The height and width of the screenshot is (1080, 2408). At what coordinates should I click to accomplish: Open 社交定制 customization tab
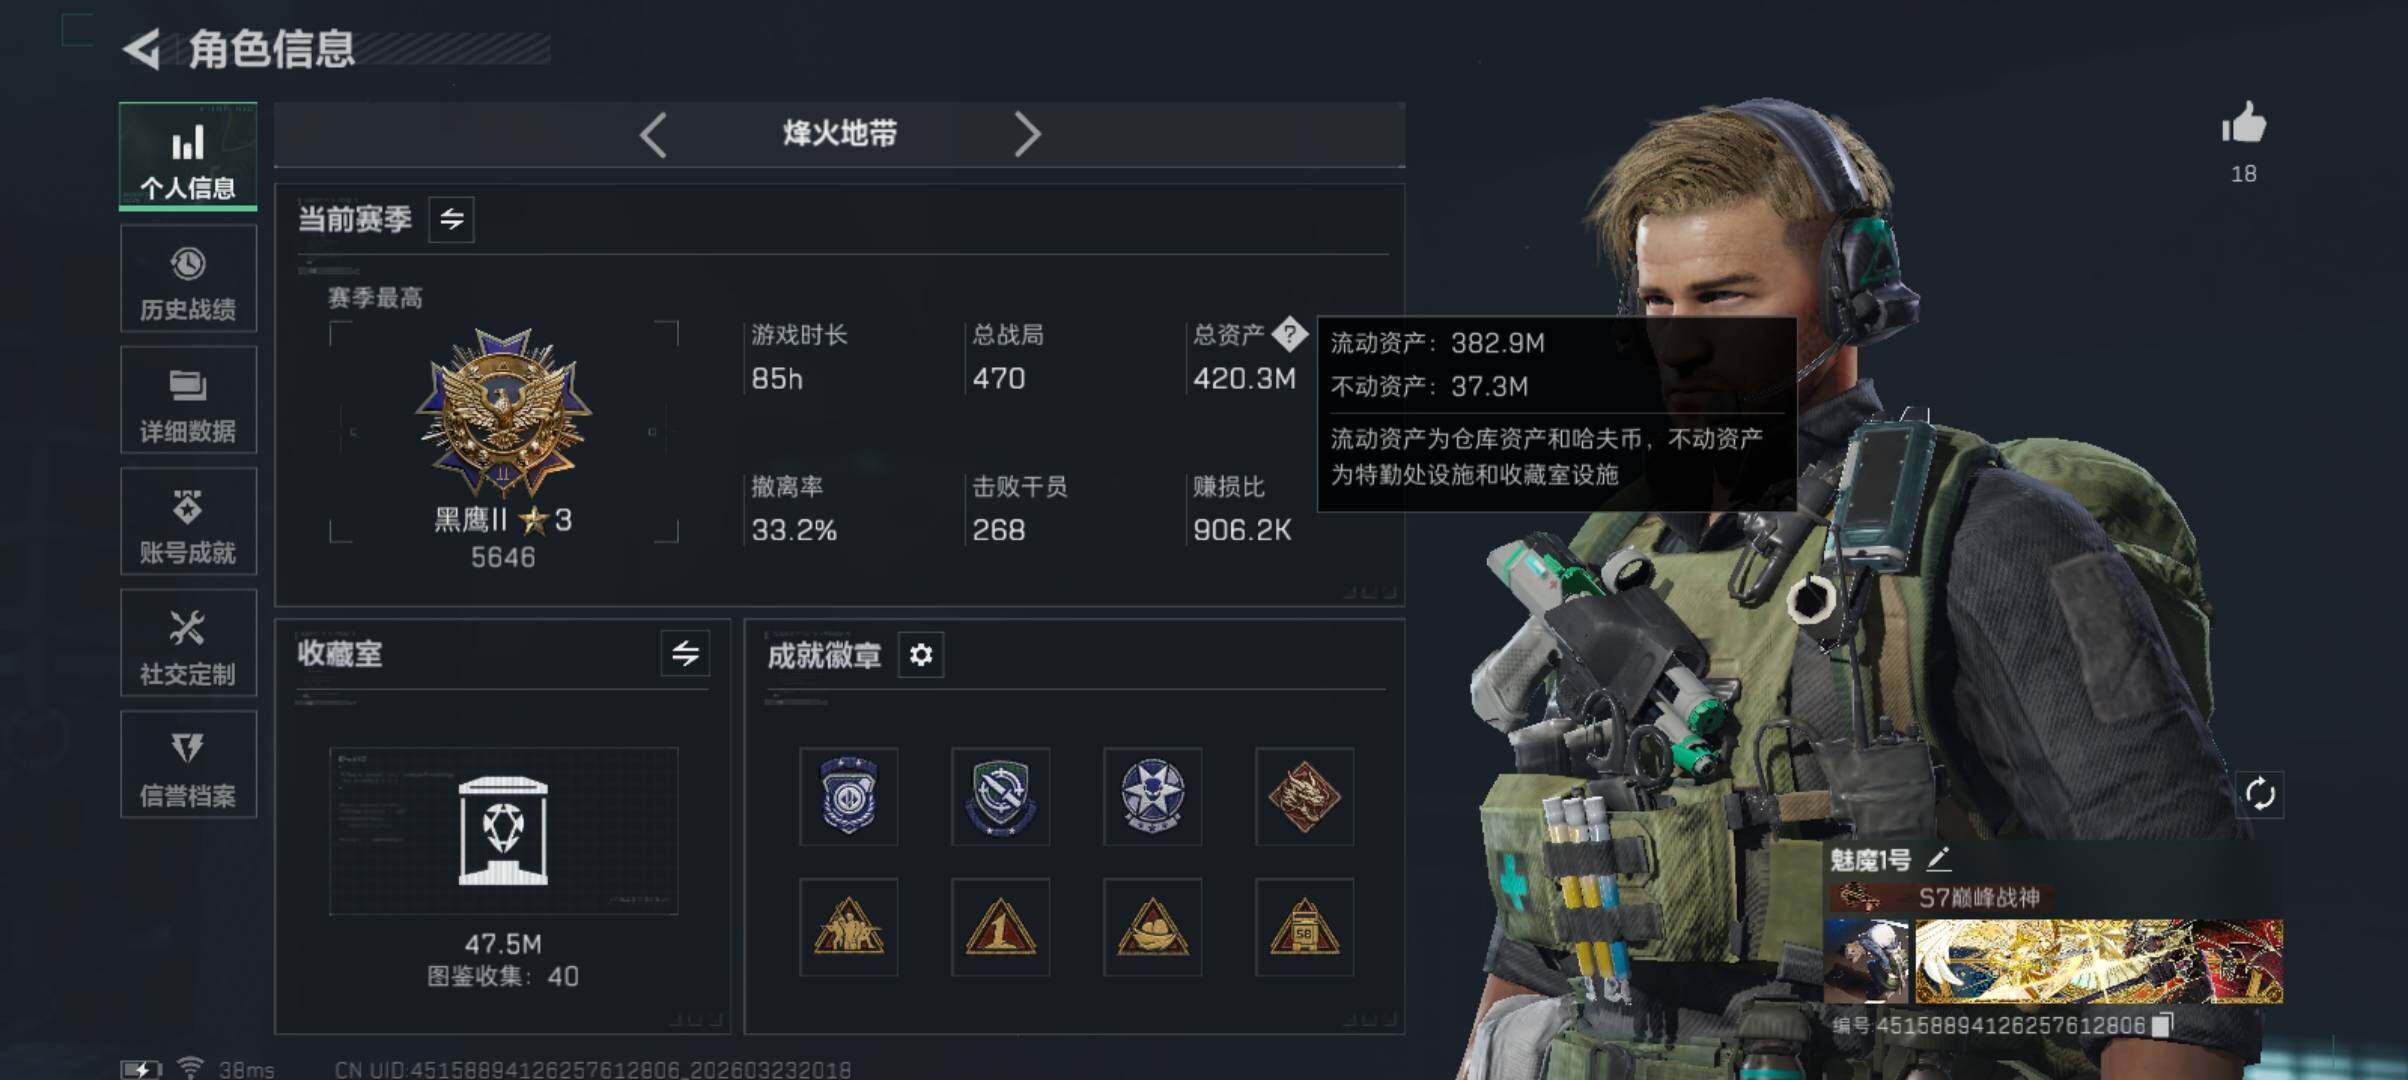click(x=188, y=643)
